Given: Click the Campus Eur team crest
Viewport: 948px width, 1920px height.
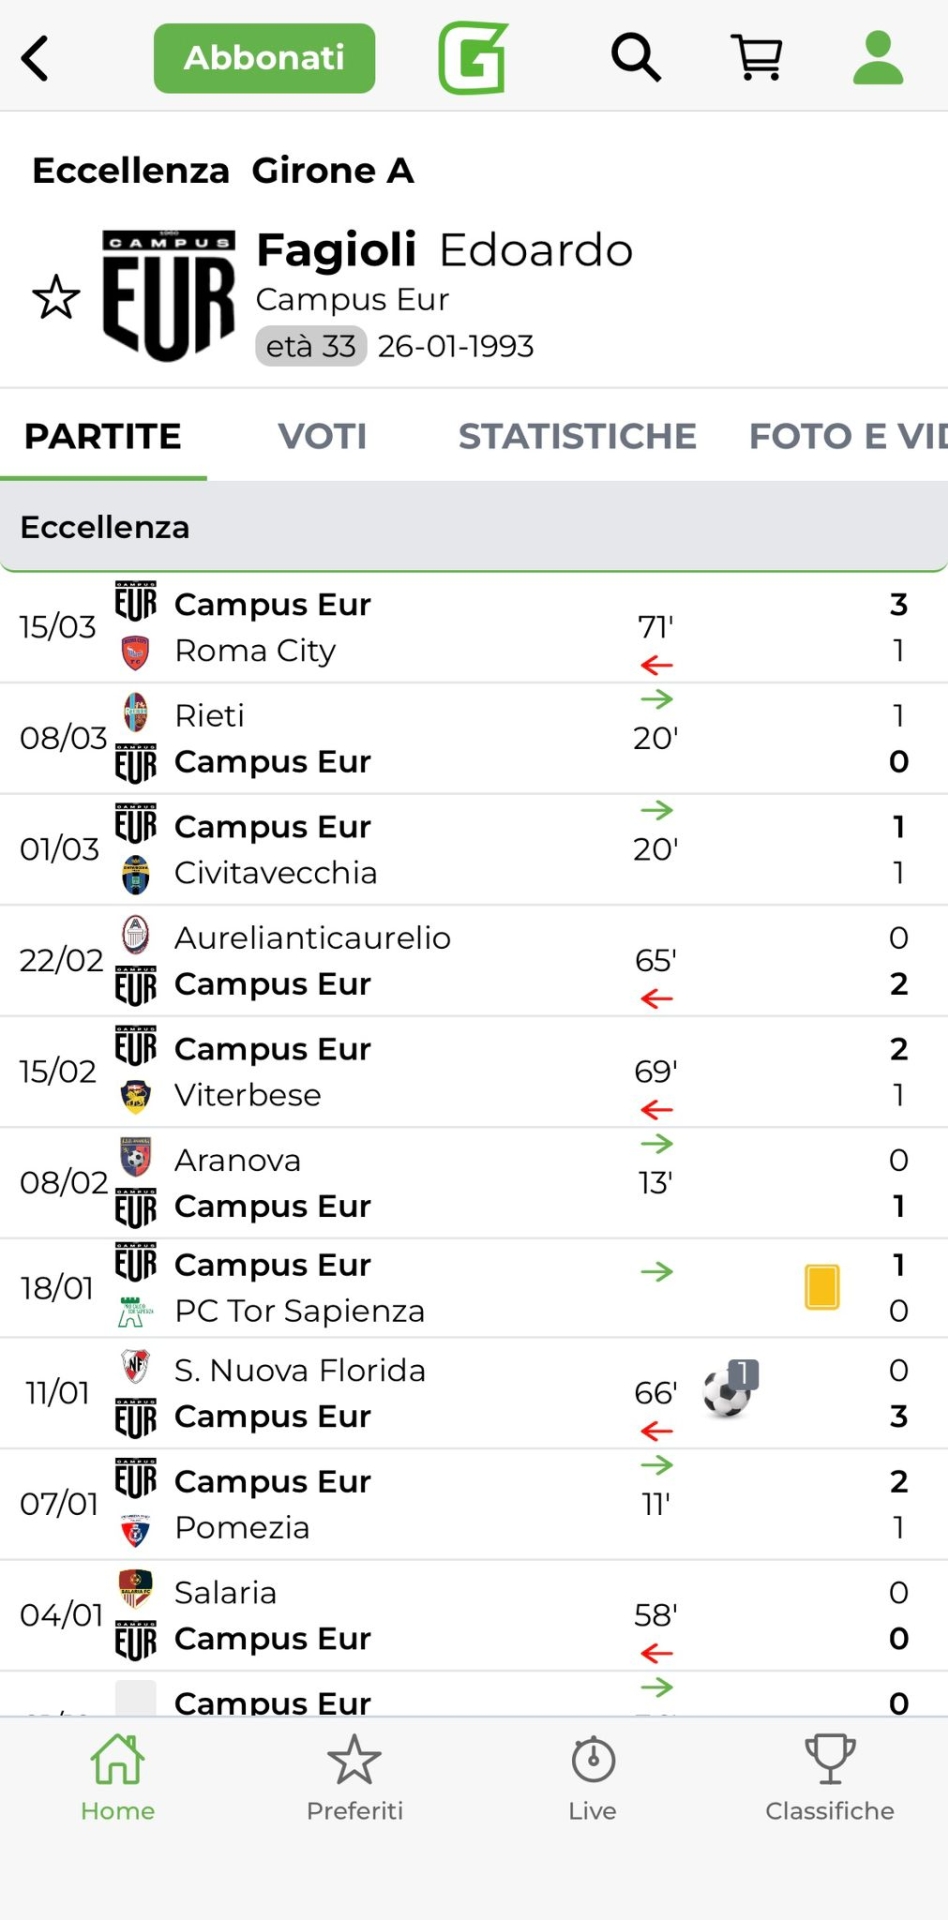Looking at the screenshot, I should tap(169, 296).
